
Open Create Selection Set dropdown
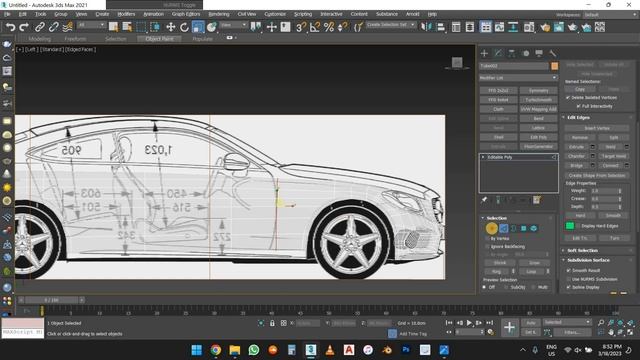click(391, 25)
